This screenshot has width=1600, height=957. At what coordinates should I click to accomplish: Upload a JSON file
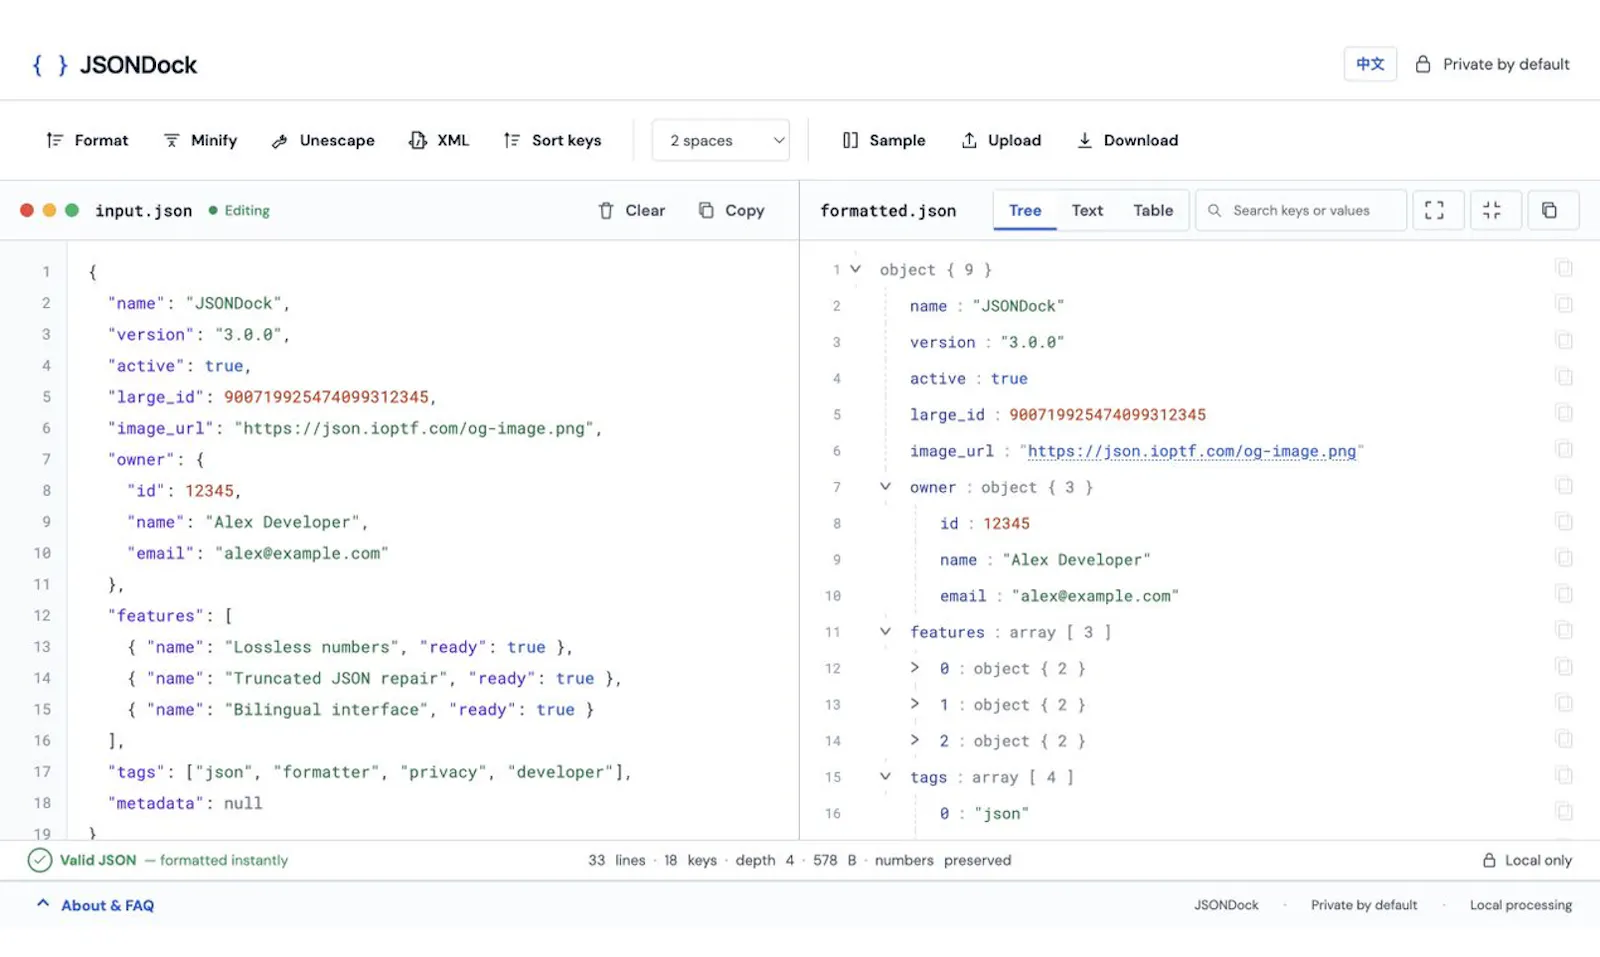(x=1001, y=140)
